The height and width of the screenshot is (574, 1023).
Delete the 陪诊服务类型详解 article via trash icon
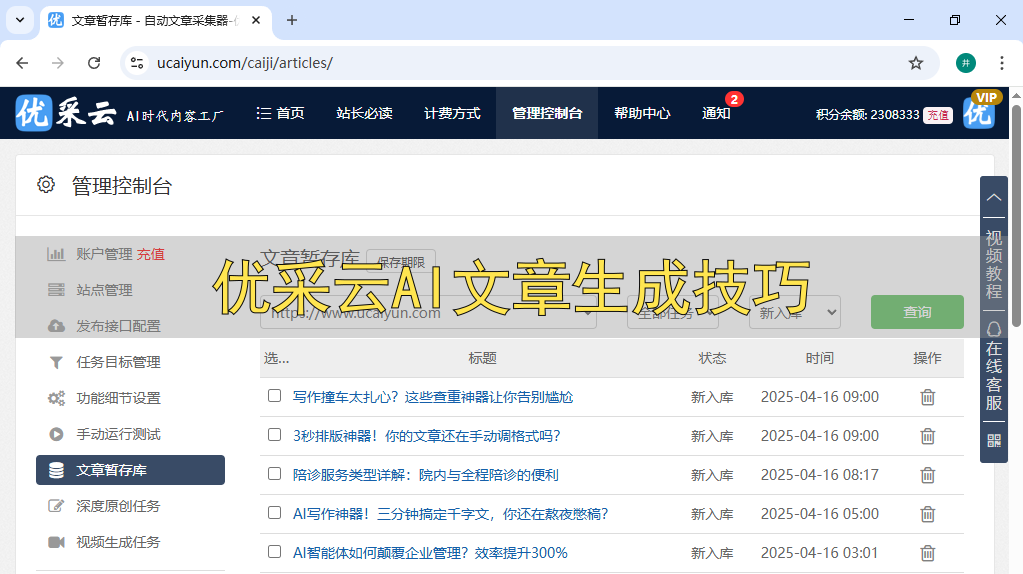point(928,476)
